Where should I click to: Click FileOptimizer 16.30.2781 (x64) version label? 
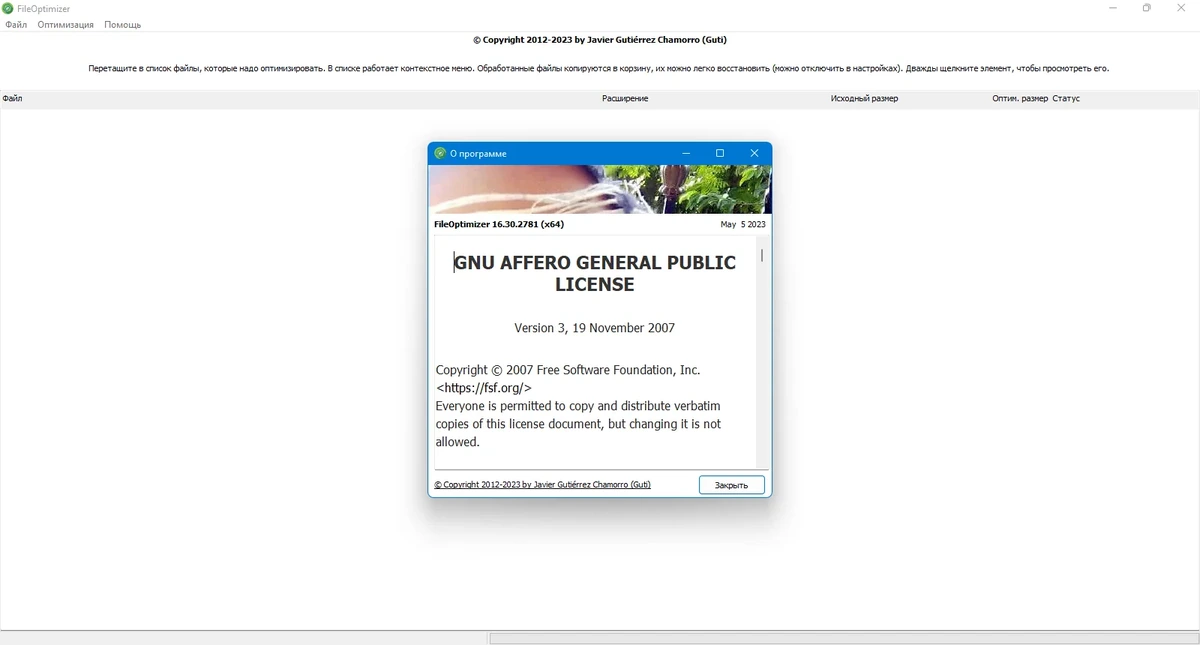[499, 224]
